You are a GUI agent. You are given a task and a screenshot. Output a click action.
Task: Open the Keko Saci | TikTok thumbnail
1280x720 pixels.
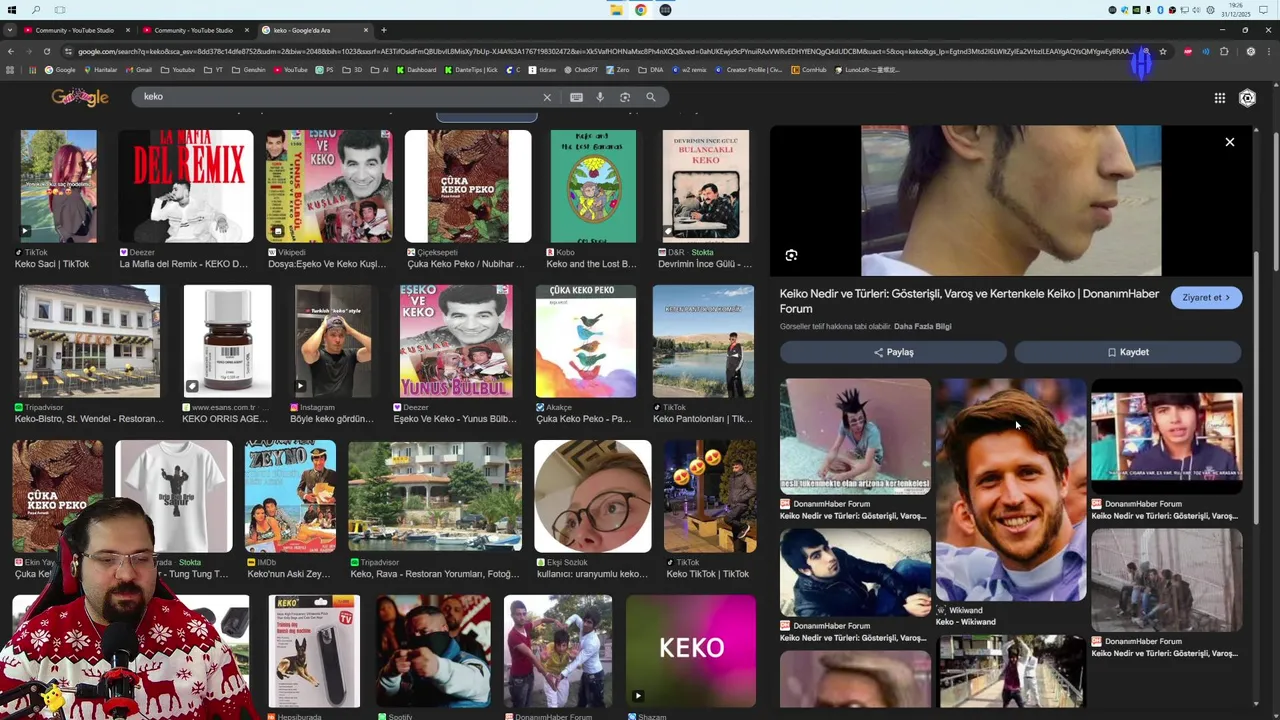59,186
